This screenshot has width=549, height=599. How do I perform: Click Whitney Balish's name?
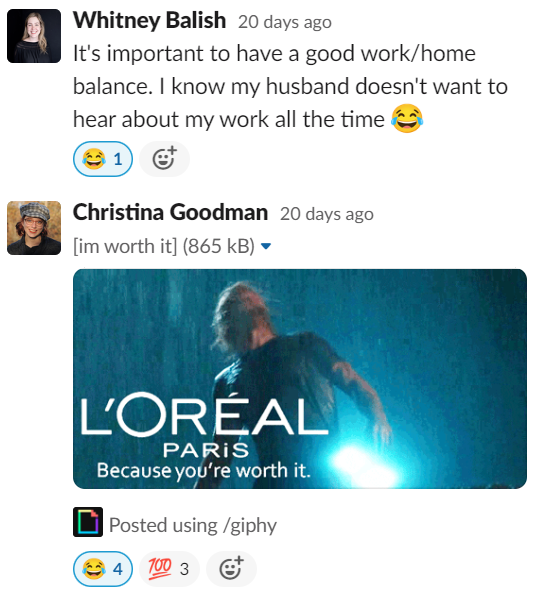tap(149, 20)
